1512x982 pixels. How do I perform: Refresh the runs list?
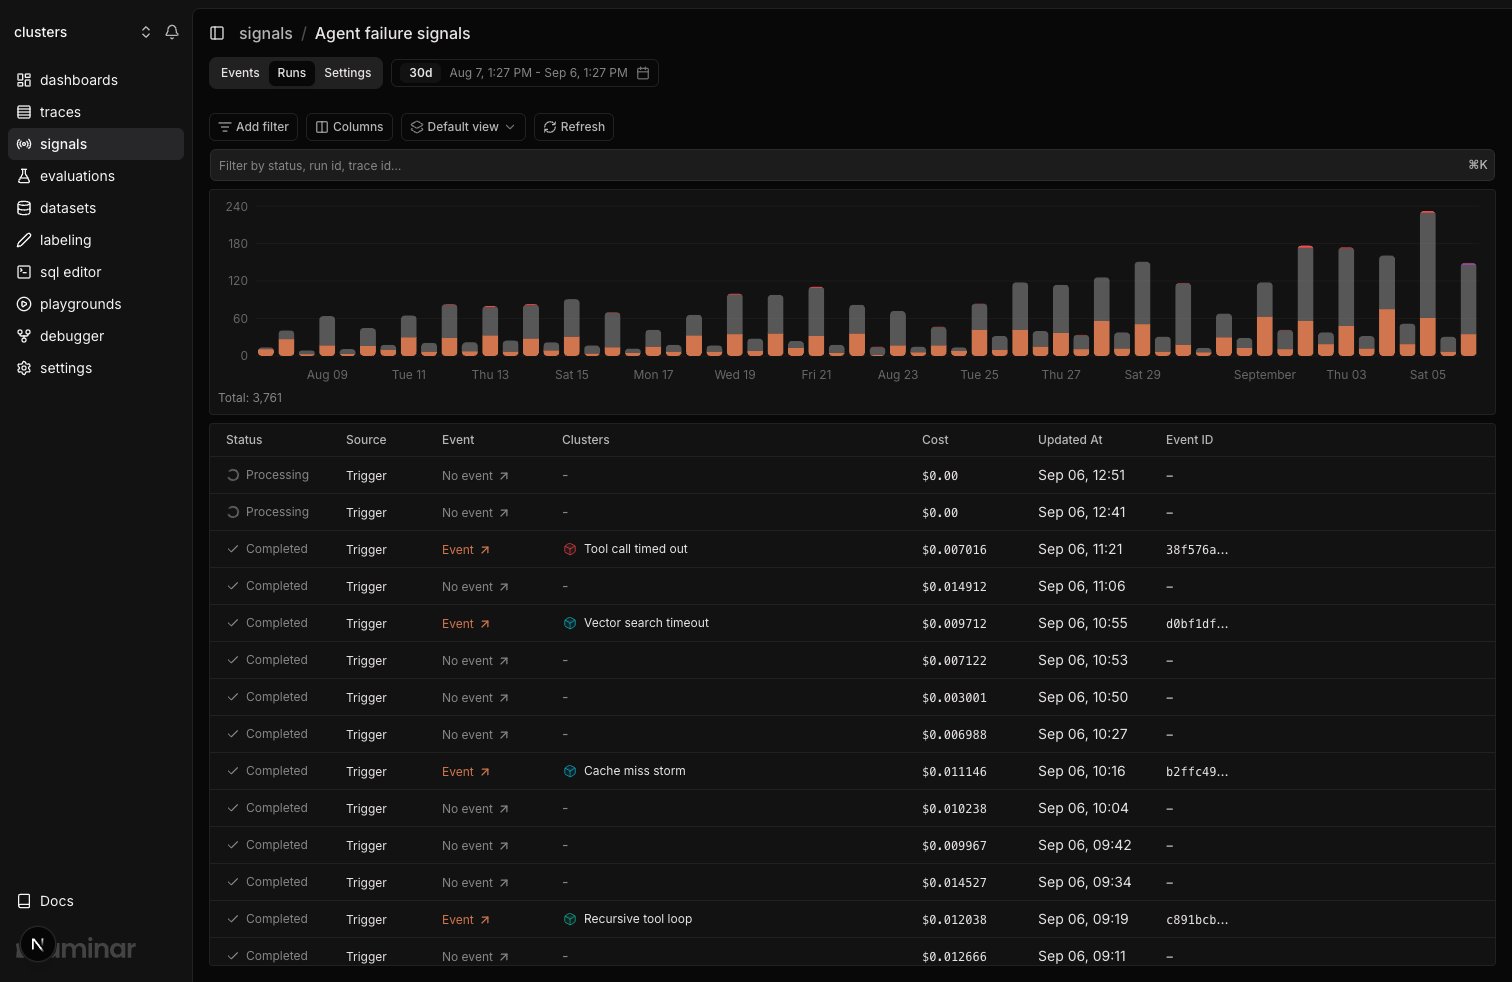[x=574, y=127]
